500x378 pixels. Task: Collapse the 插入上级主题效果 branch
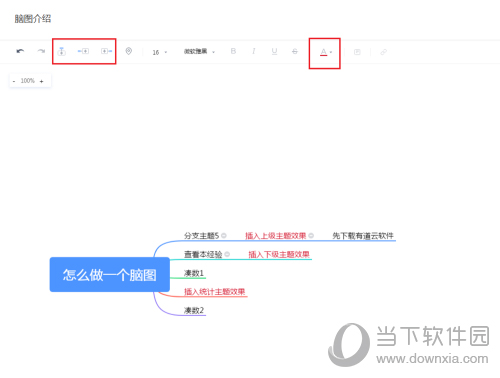[x=311, y=236]
